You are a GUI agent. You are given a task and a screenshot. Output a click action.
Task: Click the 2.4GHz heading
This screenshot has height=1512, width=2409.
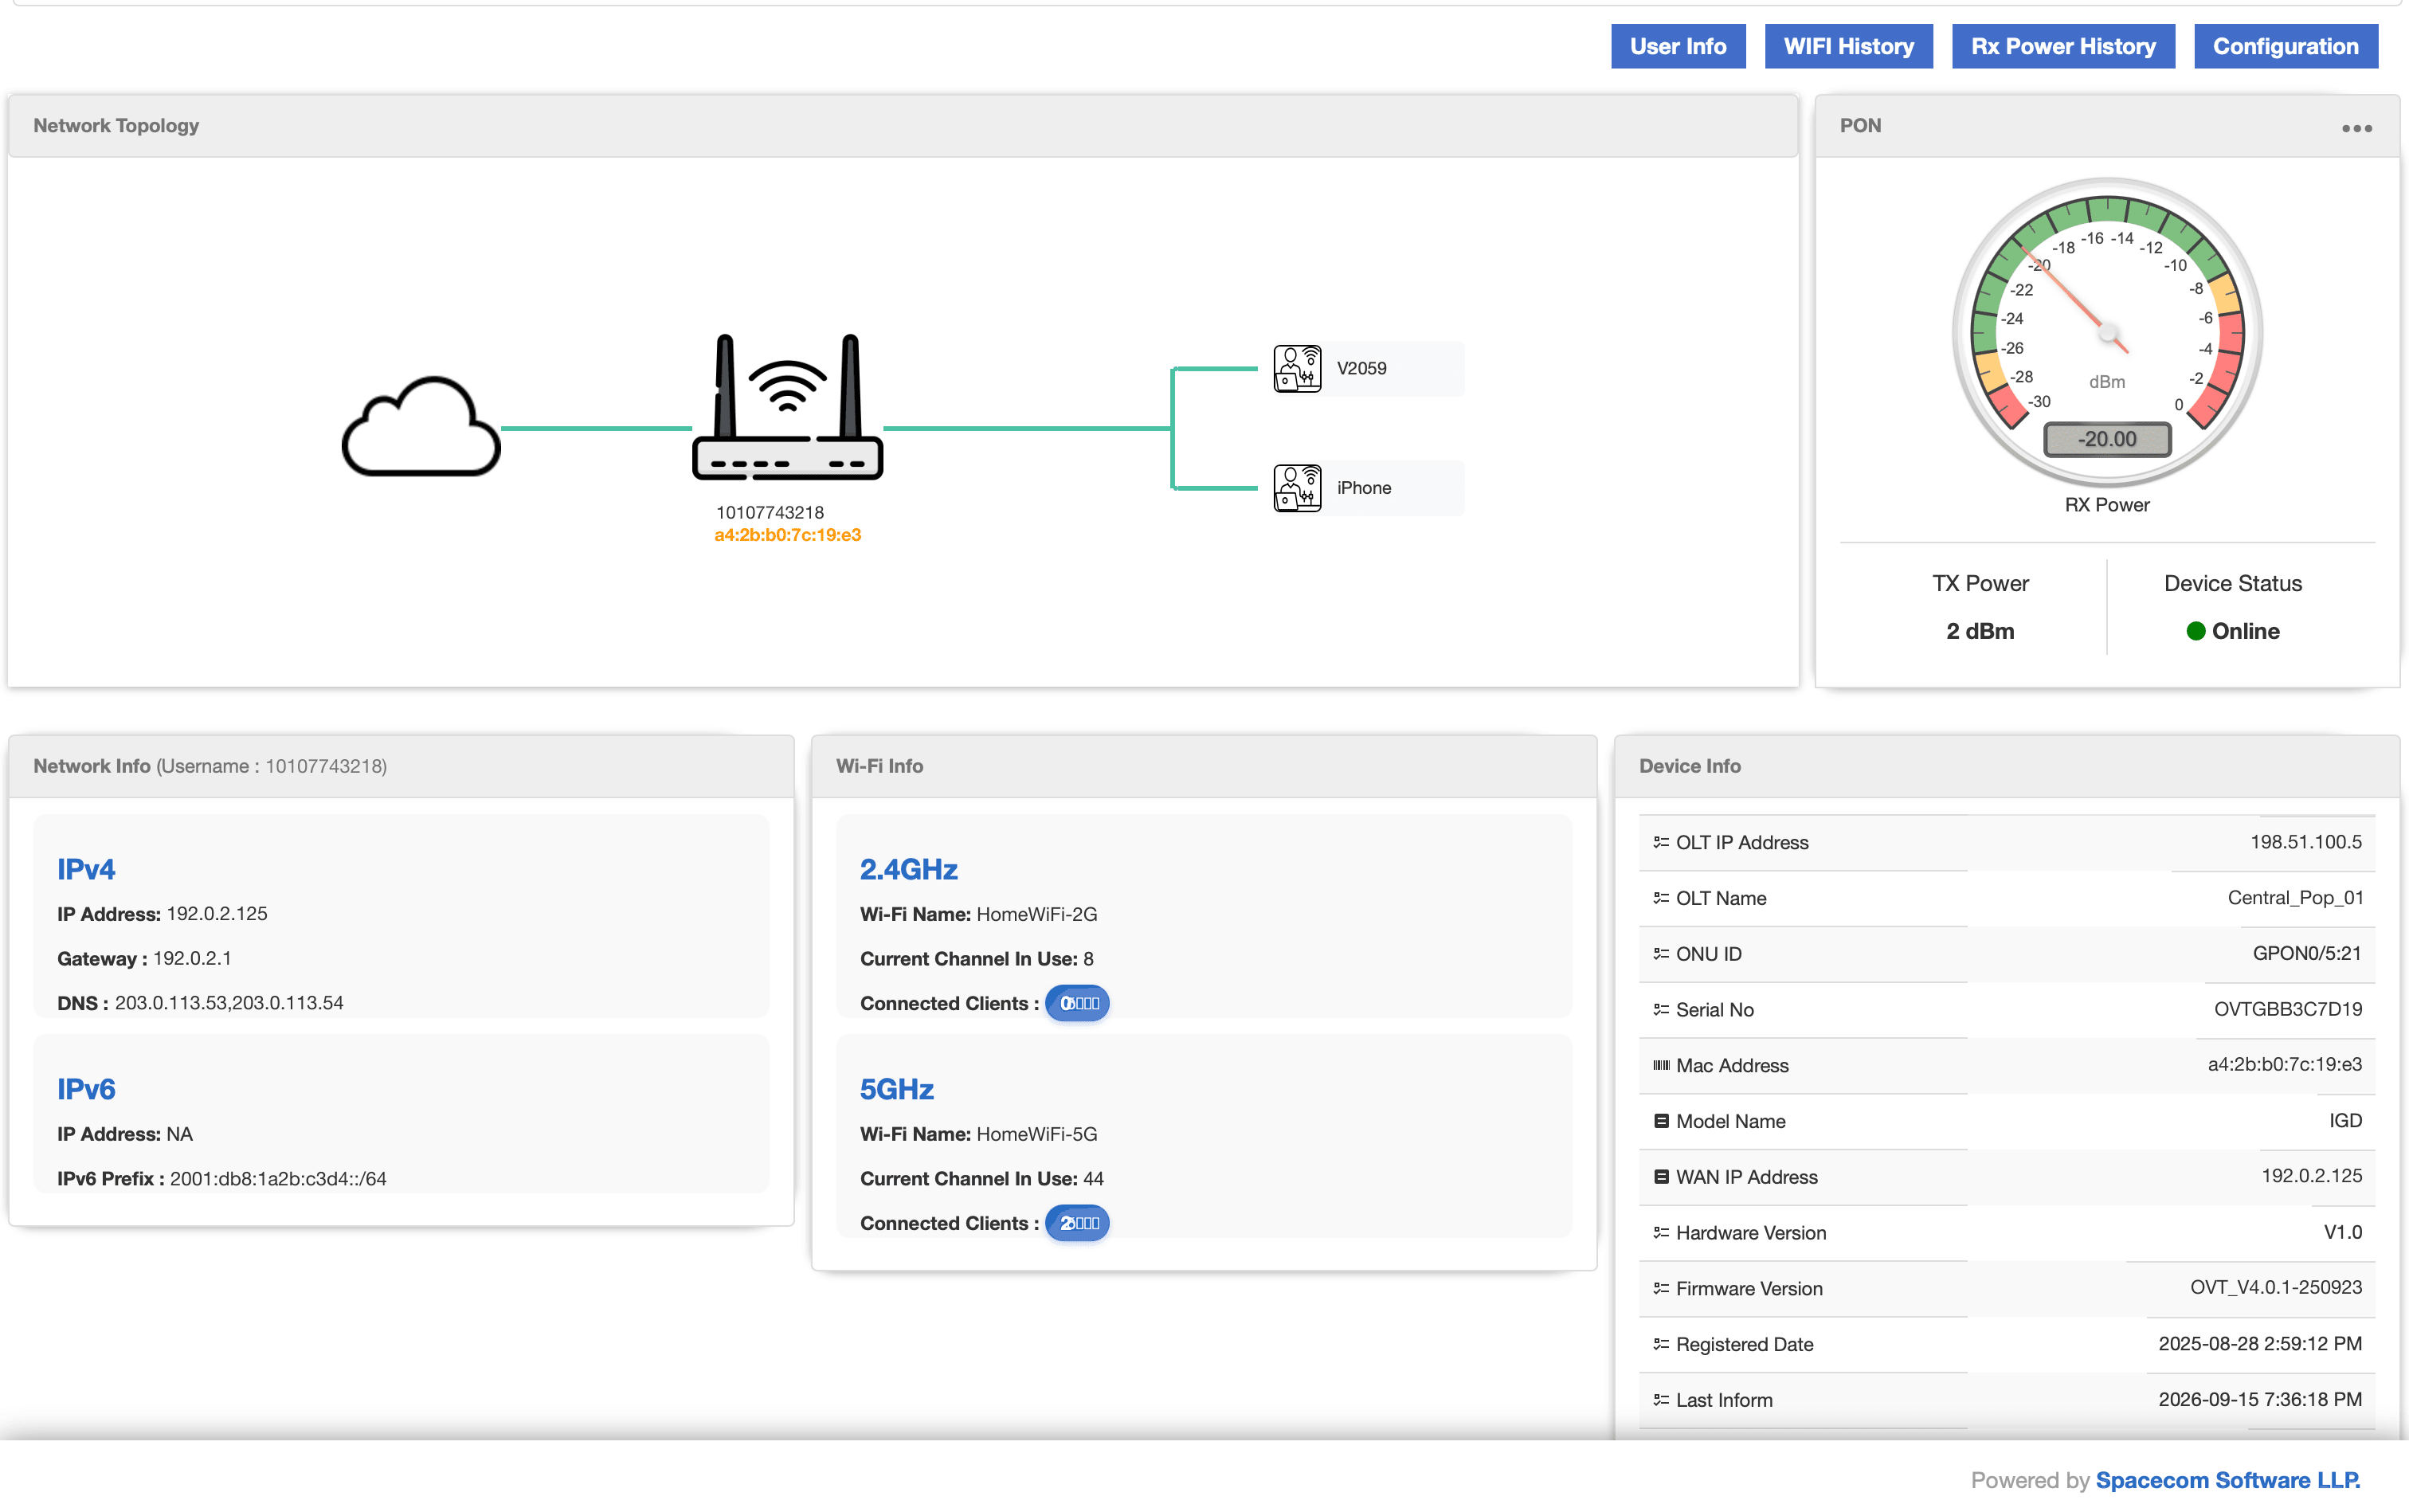(908, 869)
